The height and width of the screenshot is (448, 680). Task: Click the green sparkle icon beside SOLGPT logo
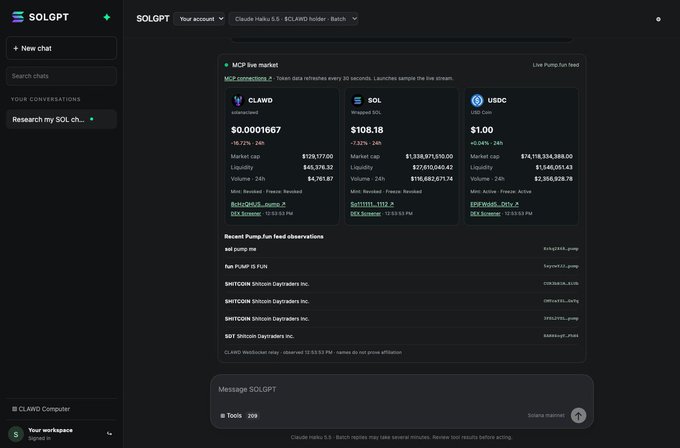[x=107, y=17]
